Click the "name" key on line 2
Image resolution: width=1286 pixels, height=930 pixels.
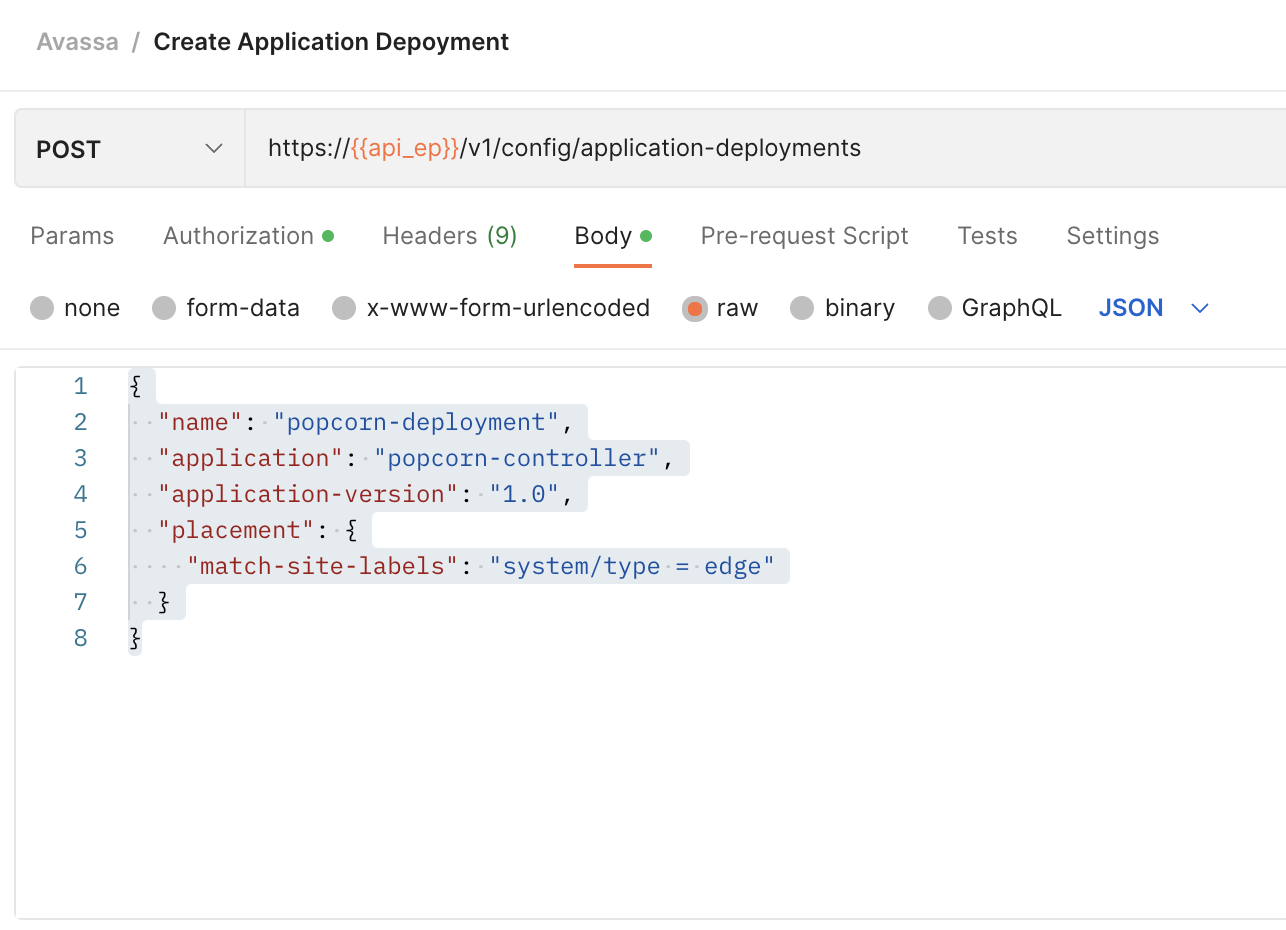point(200,422)
